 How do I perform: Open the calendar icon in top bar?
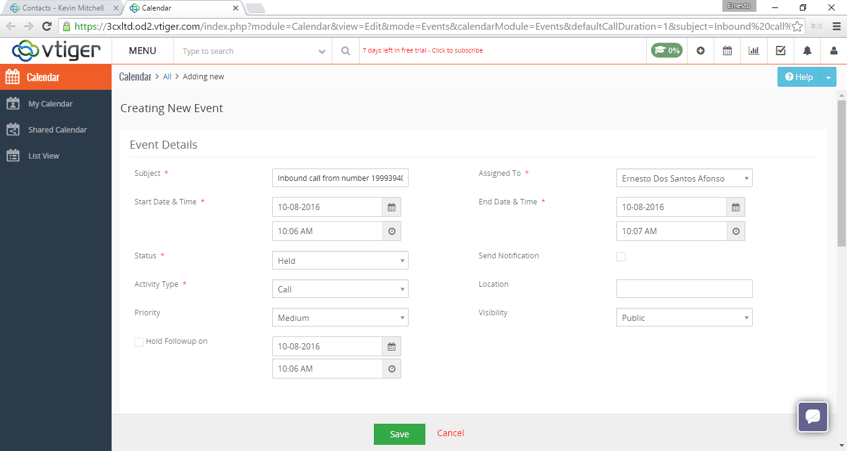coord(727,51)
